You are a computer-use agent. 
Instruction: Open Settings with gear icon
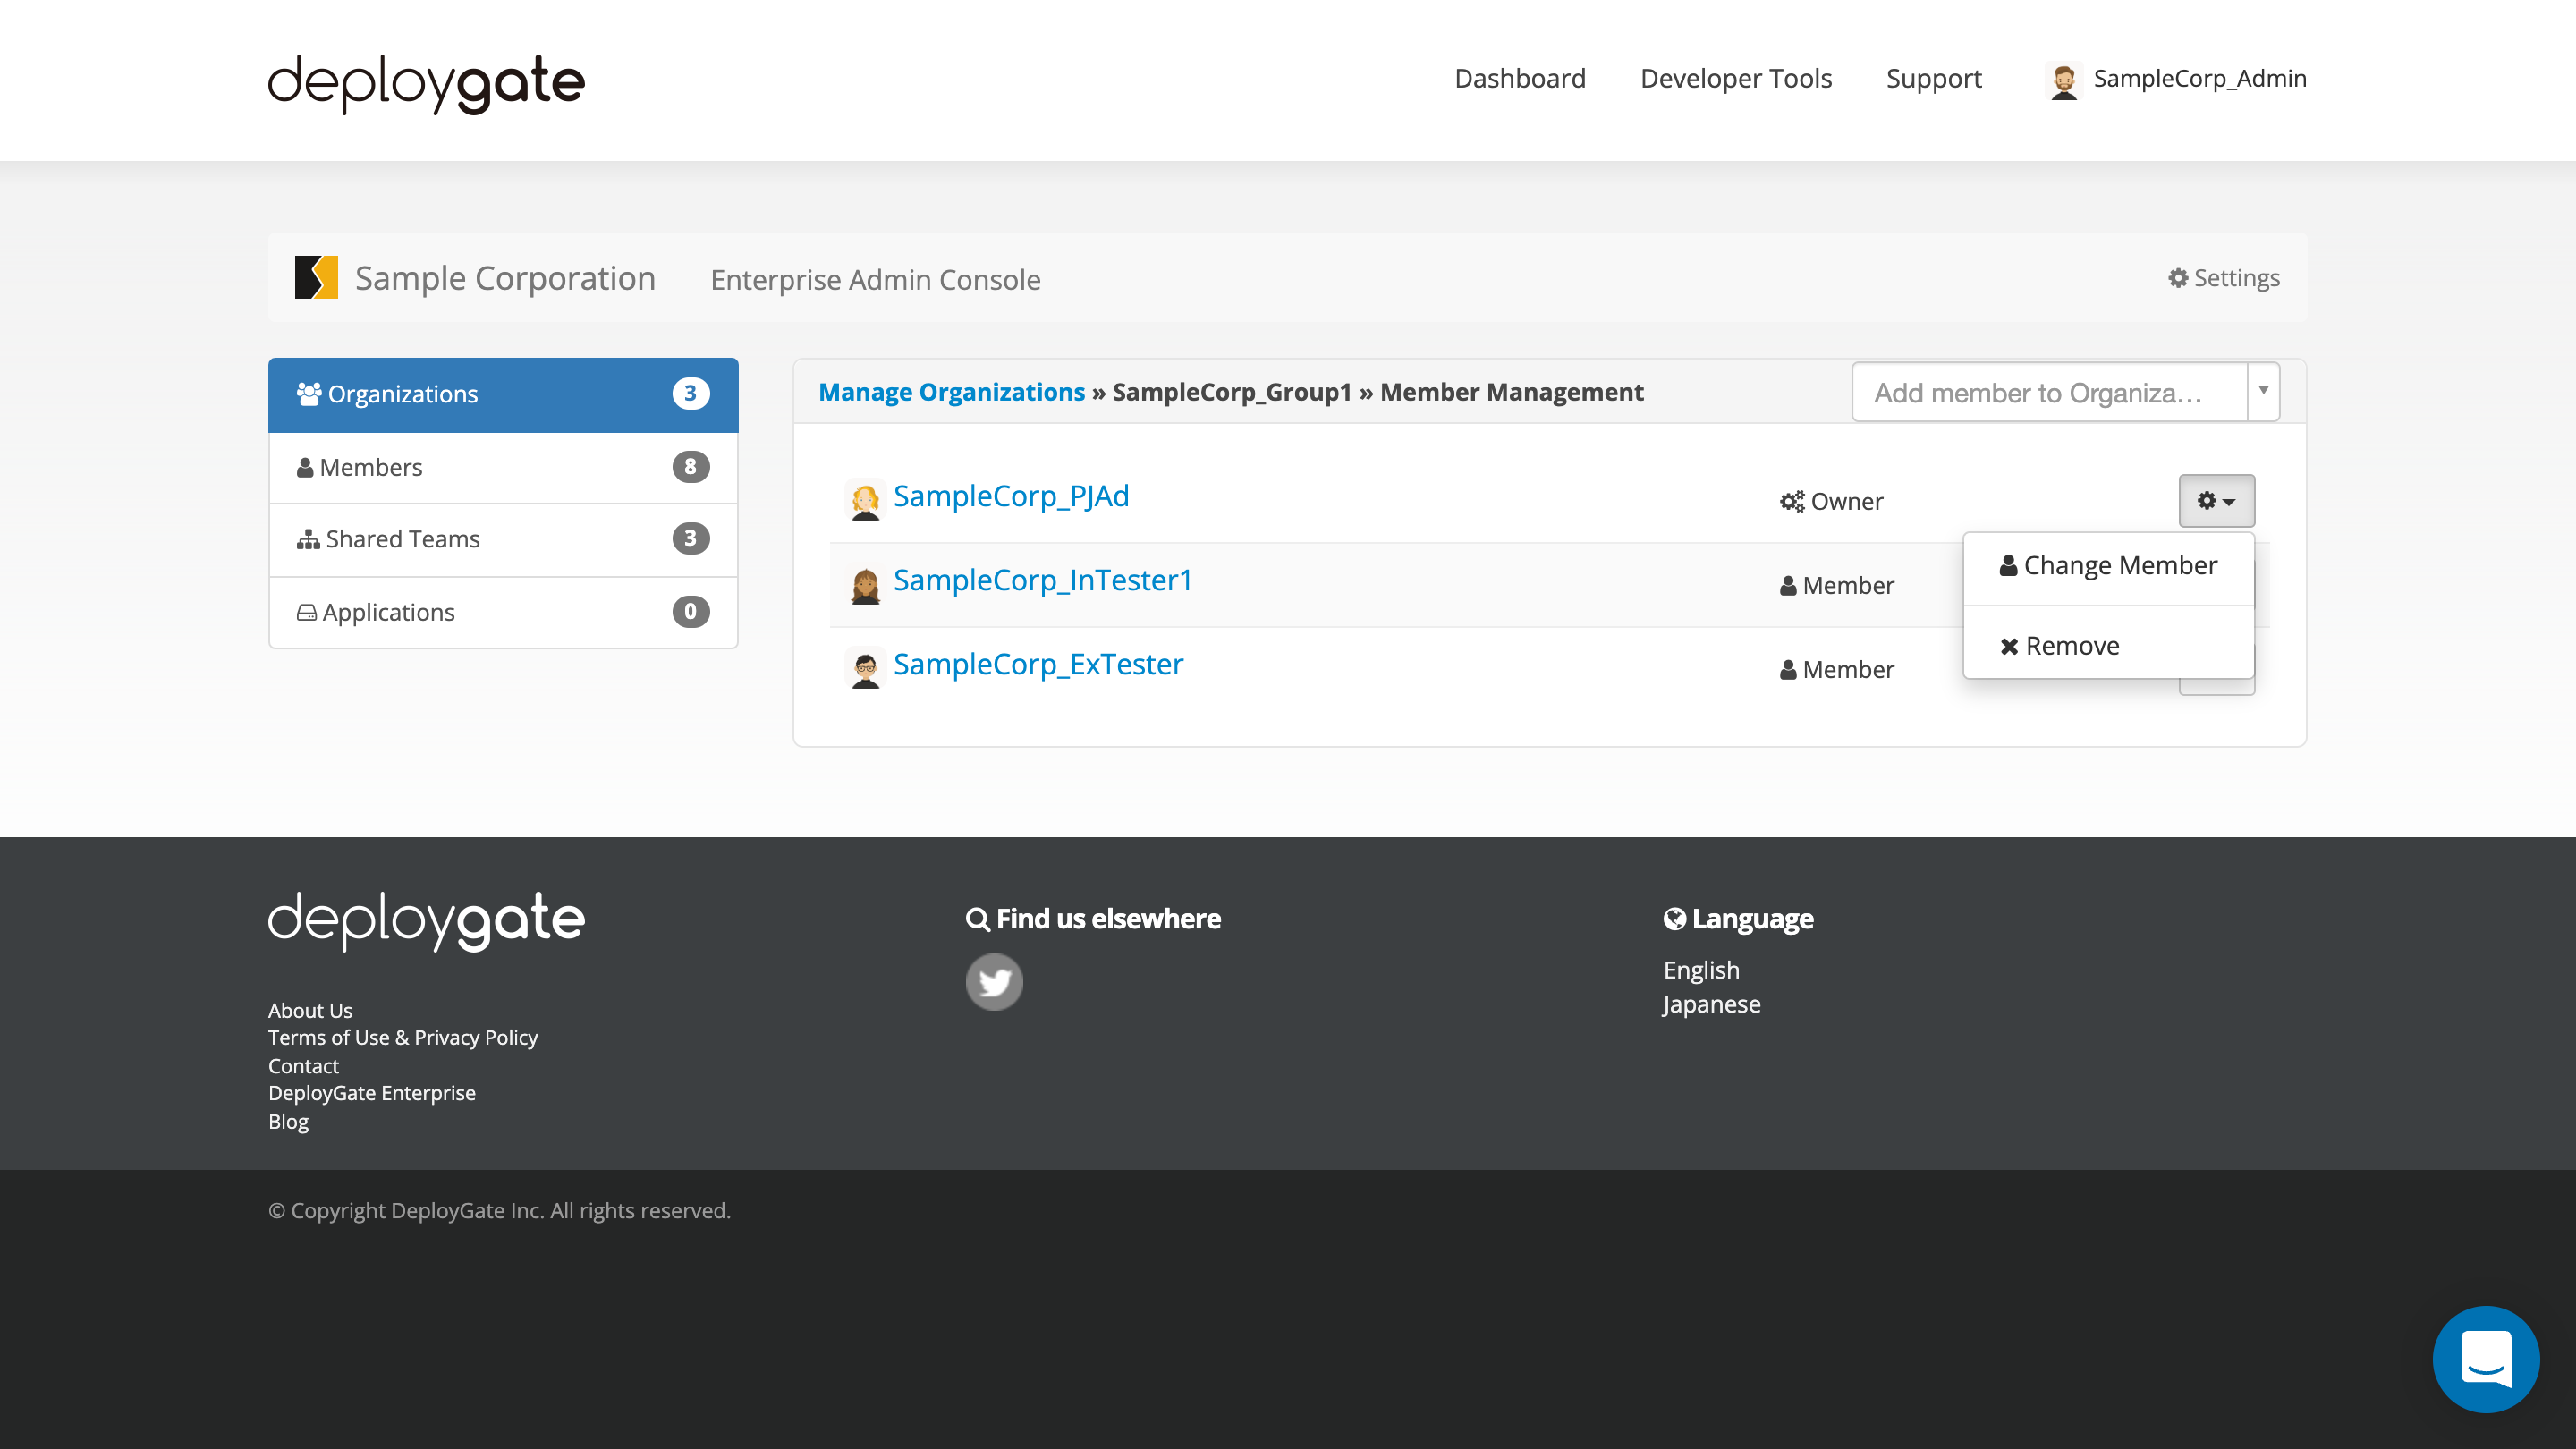point(2223,278)
